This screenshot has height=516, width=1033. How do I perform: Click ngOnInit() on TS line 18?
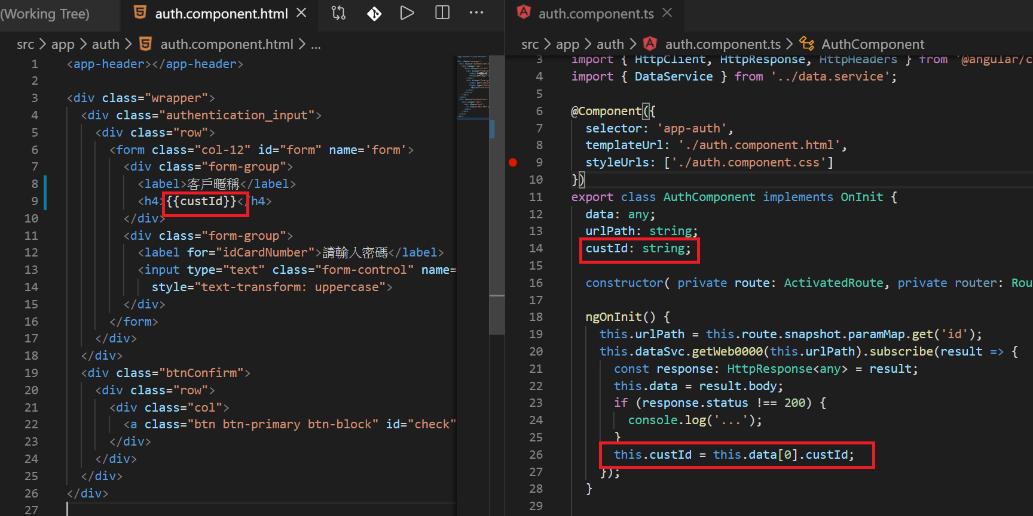coord(620,317)
